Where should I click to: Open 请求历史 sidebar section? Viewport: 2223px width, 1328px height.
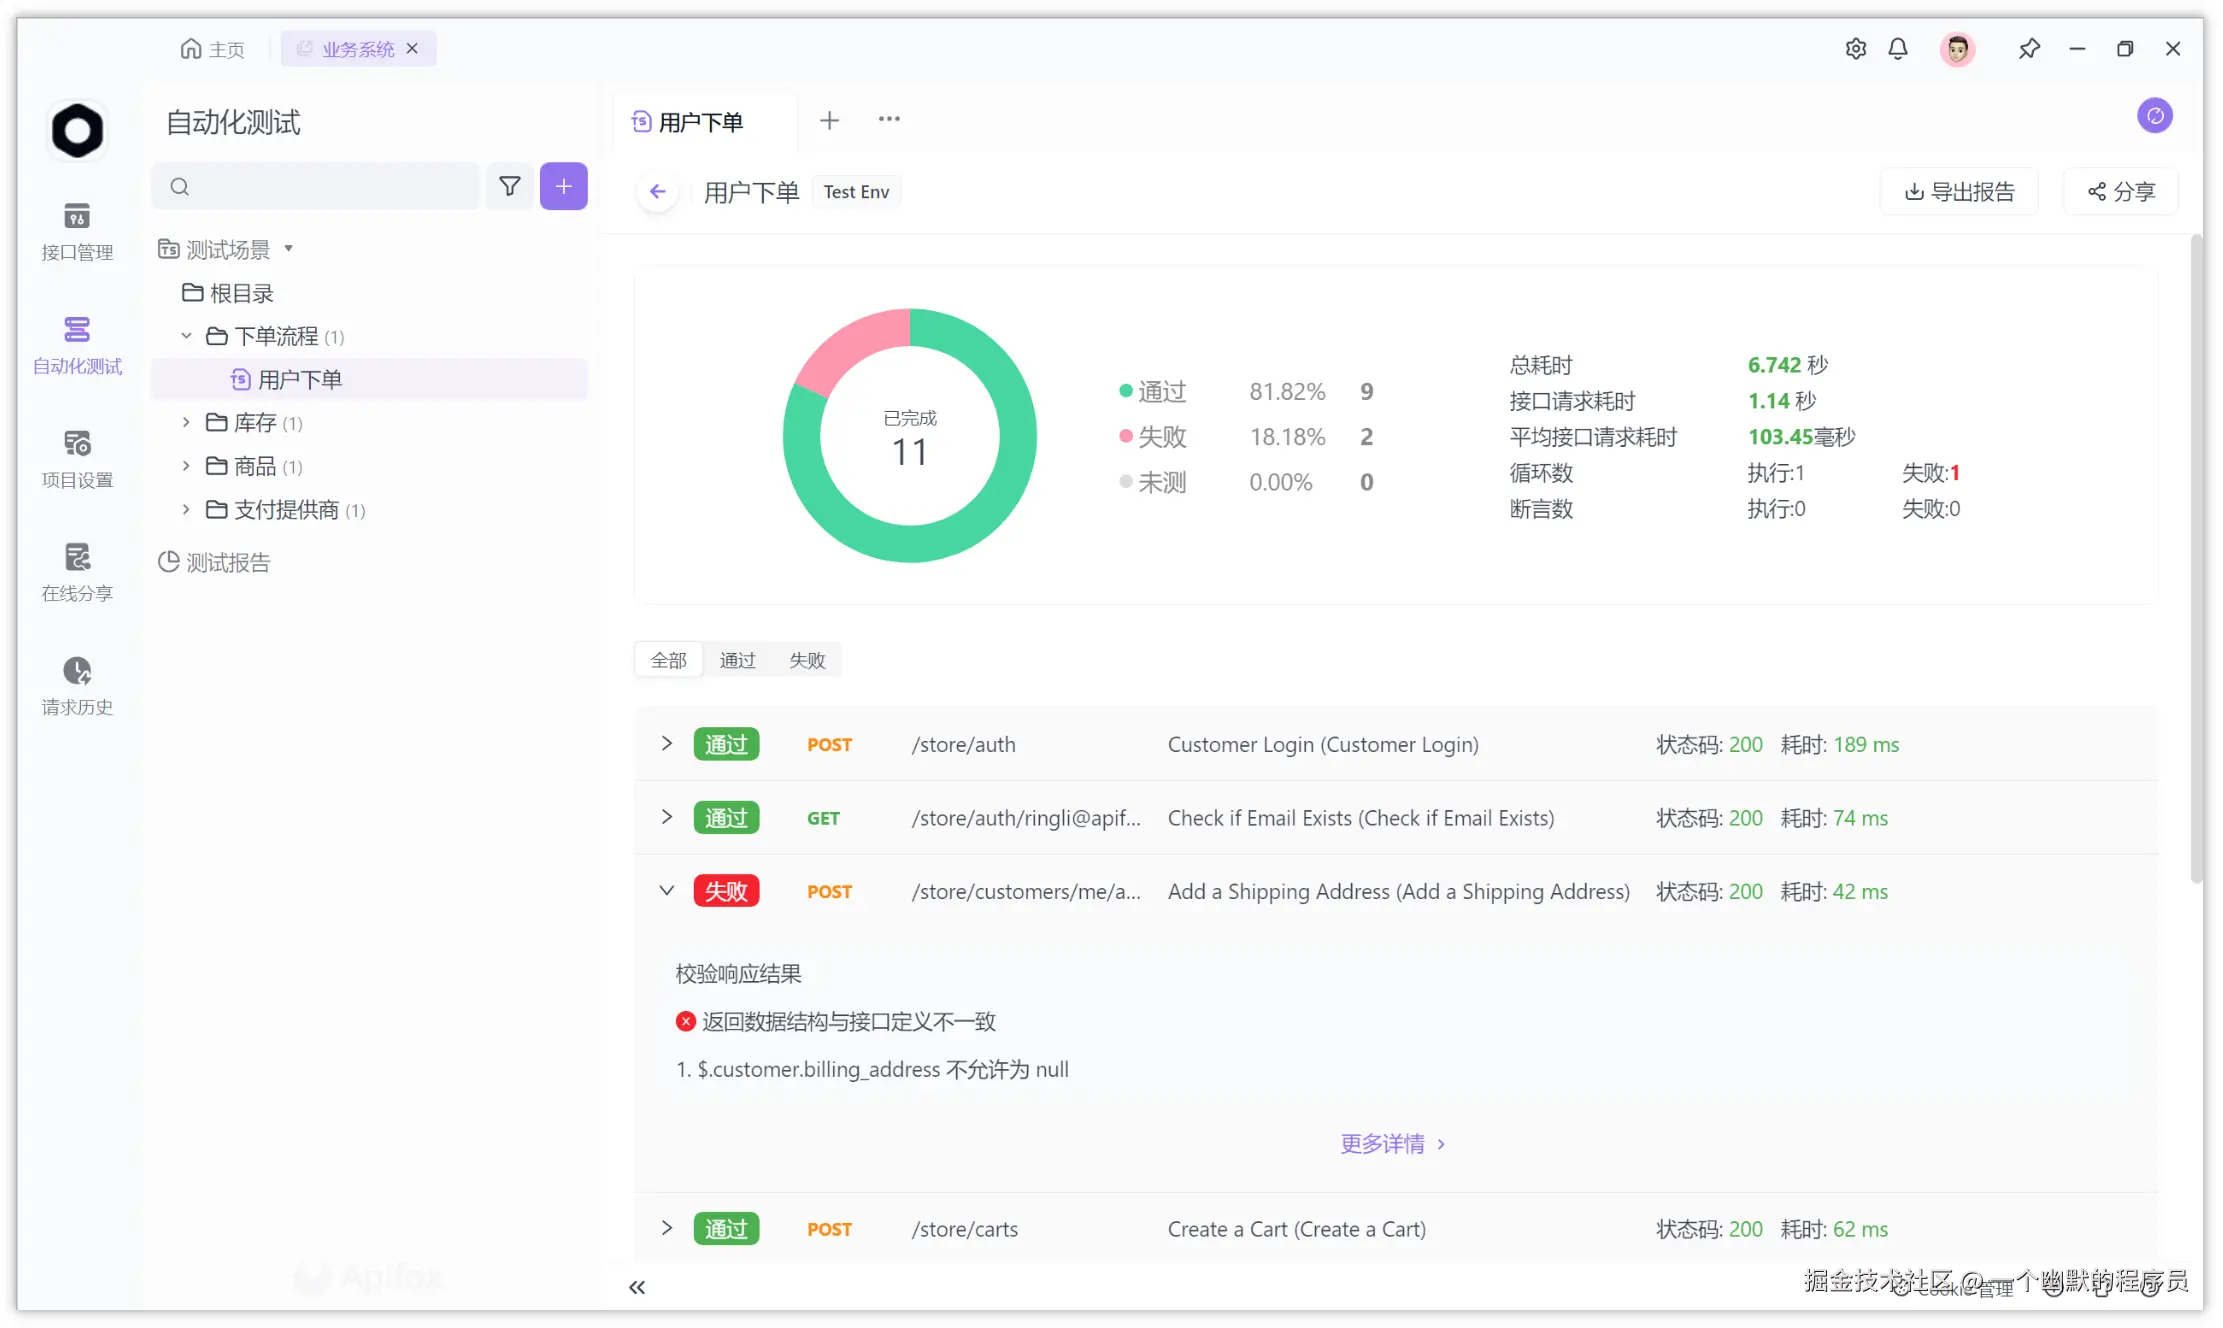77,685
